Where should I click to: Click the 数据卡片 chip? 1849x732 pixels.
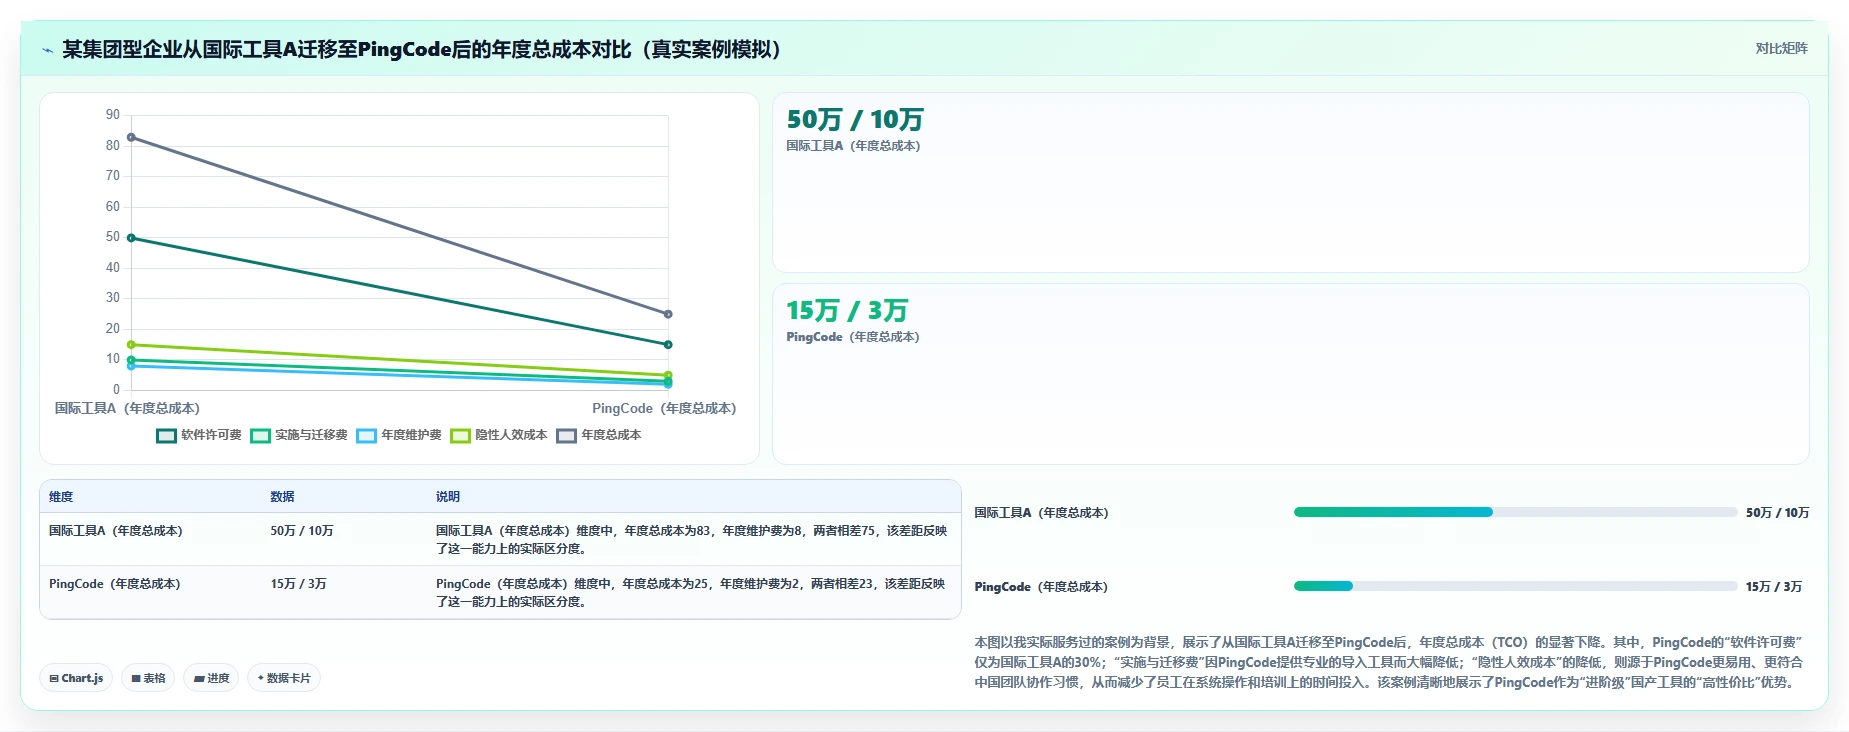284,678
